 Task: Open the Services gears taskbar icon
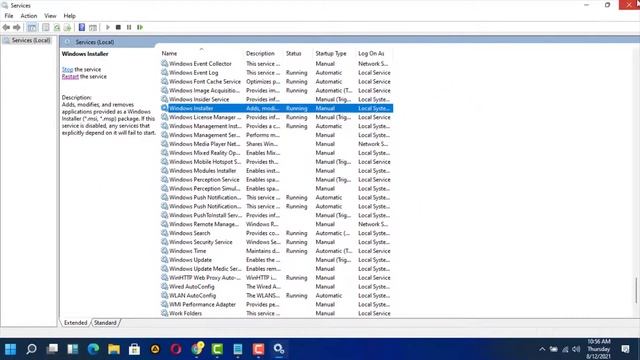[x=279, y=349]
